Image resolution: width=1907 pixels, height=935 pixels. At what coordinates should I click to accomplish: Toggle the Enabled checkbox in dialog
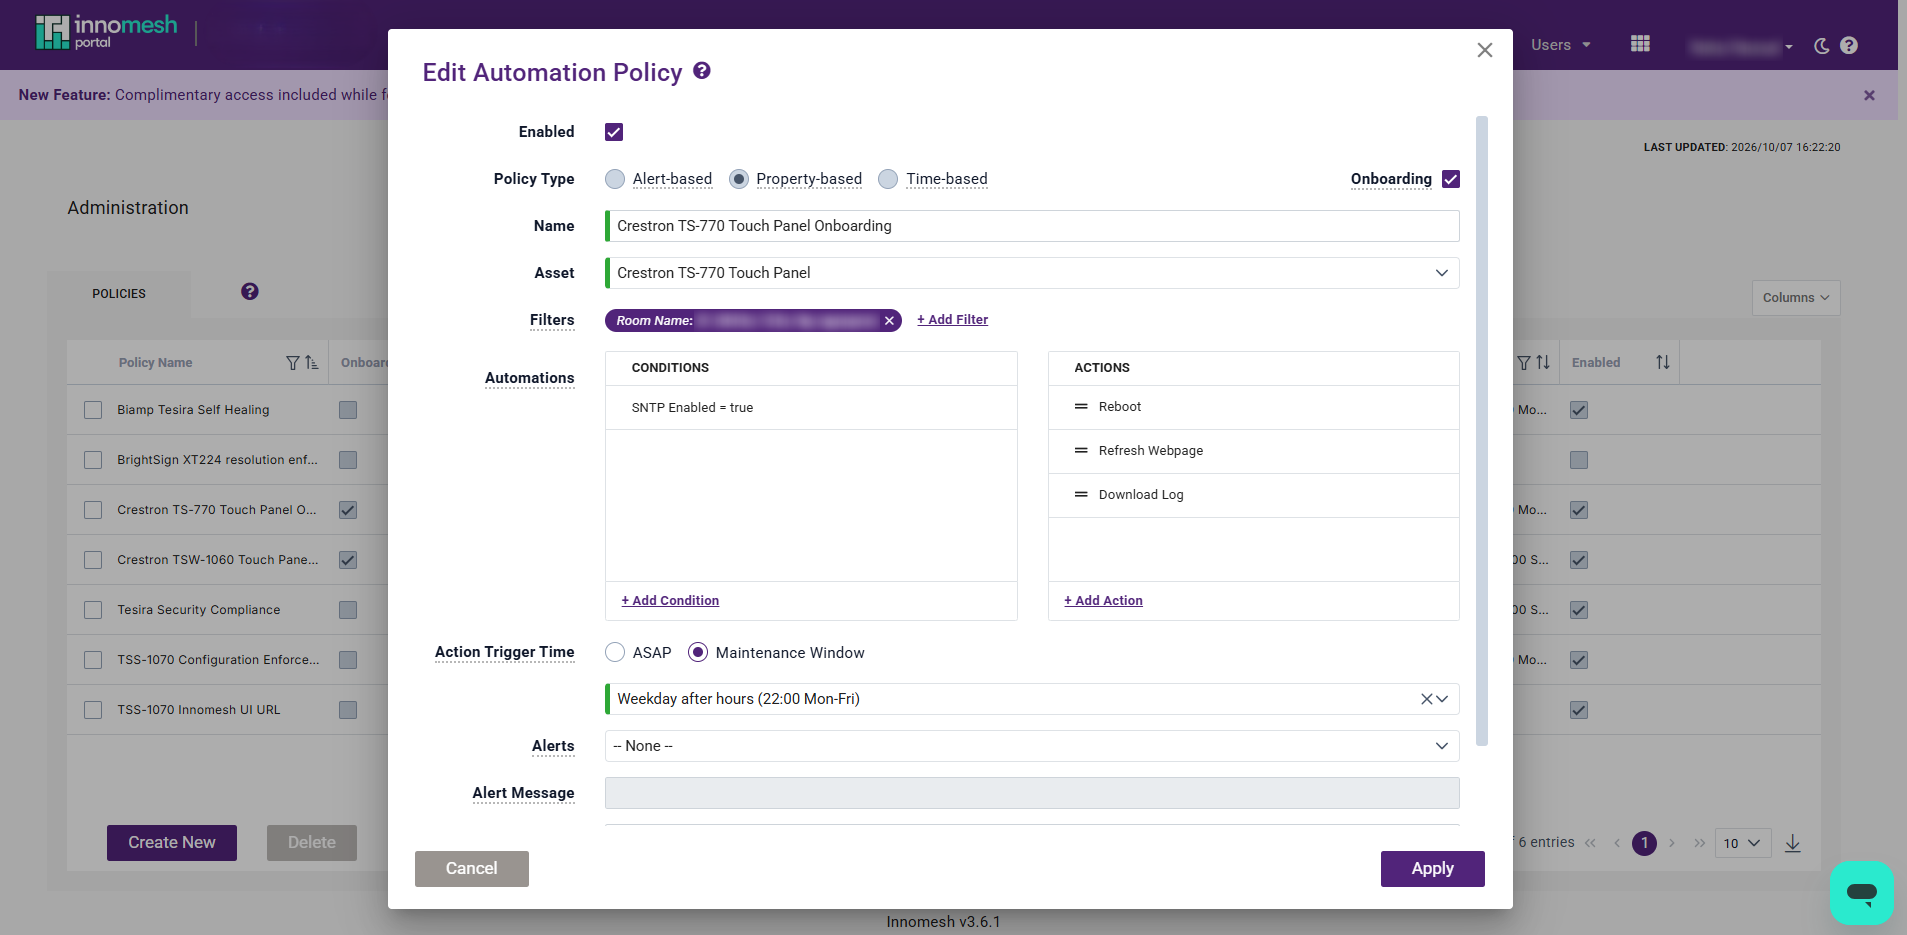(614, 132)
